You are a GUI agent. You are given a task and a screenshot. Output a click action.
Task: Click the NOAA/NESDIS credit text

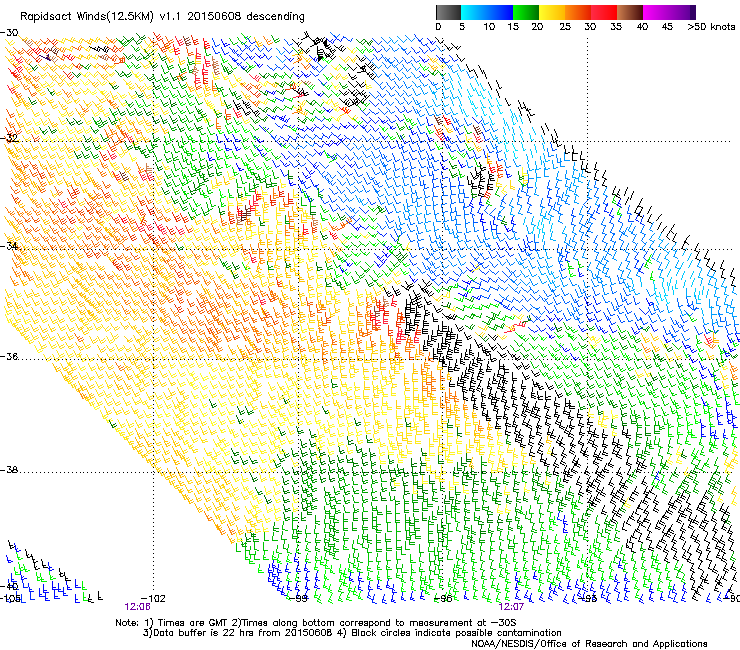click(589, 643)
